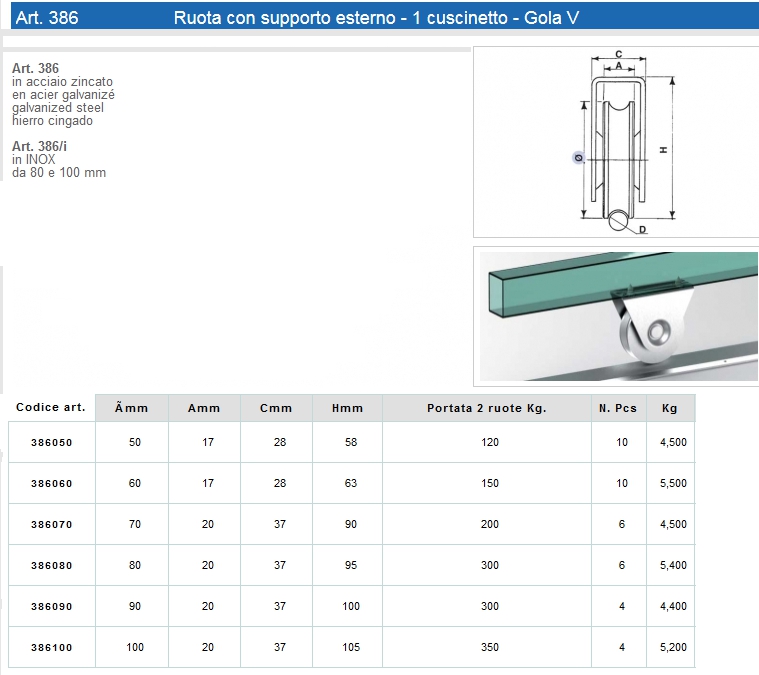Select product code 386050
Image resolution: width=759 pixels, height=675 pixels.
[x=52, y=442]
